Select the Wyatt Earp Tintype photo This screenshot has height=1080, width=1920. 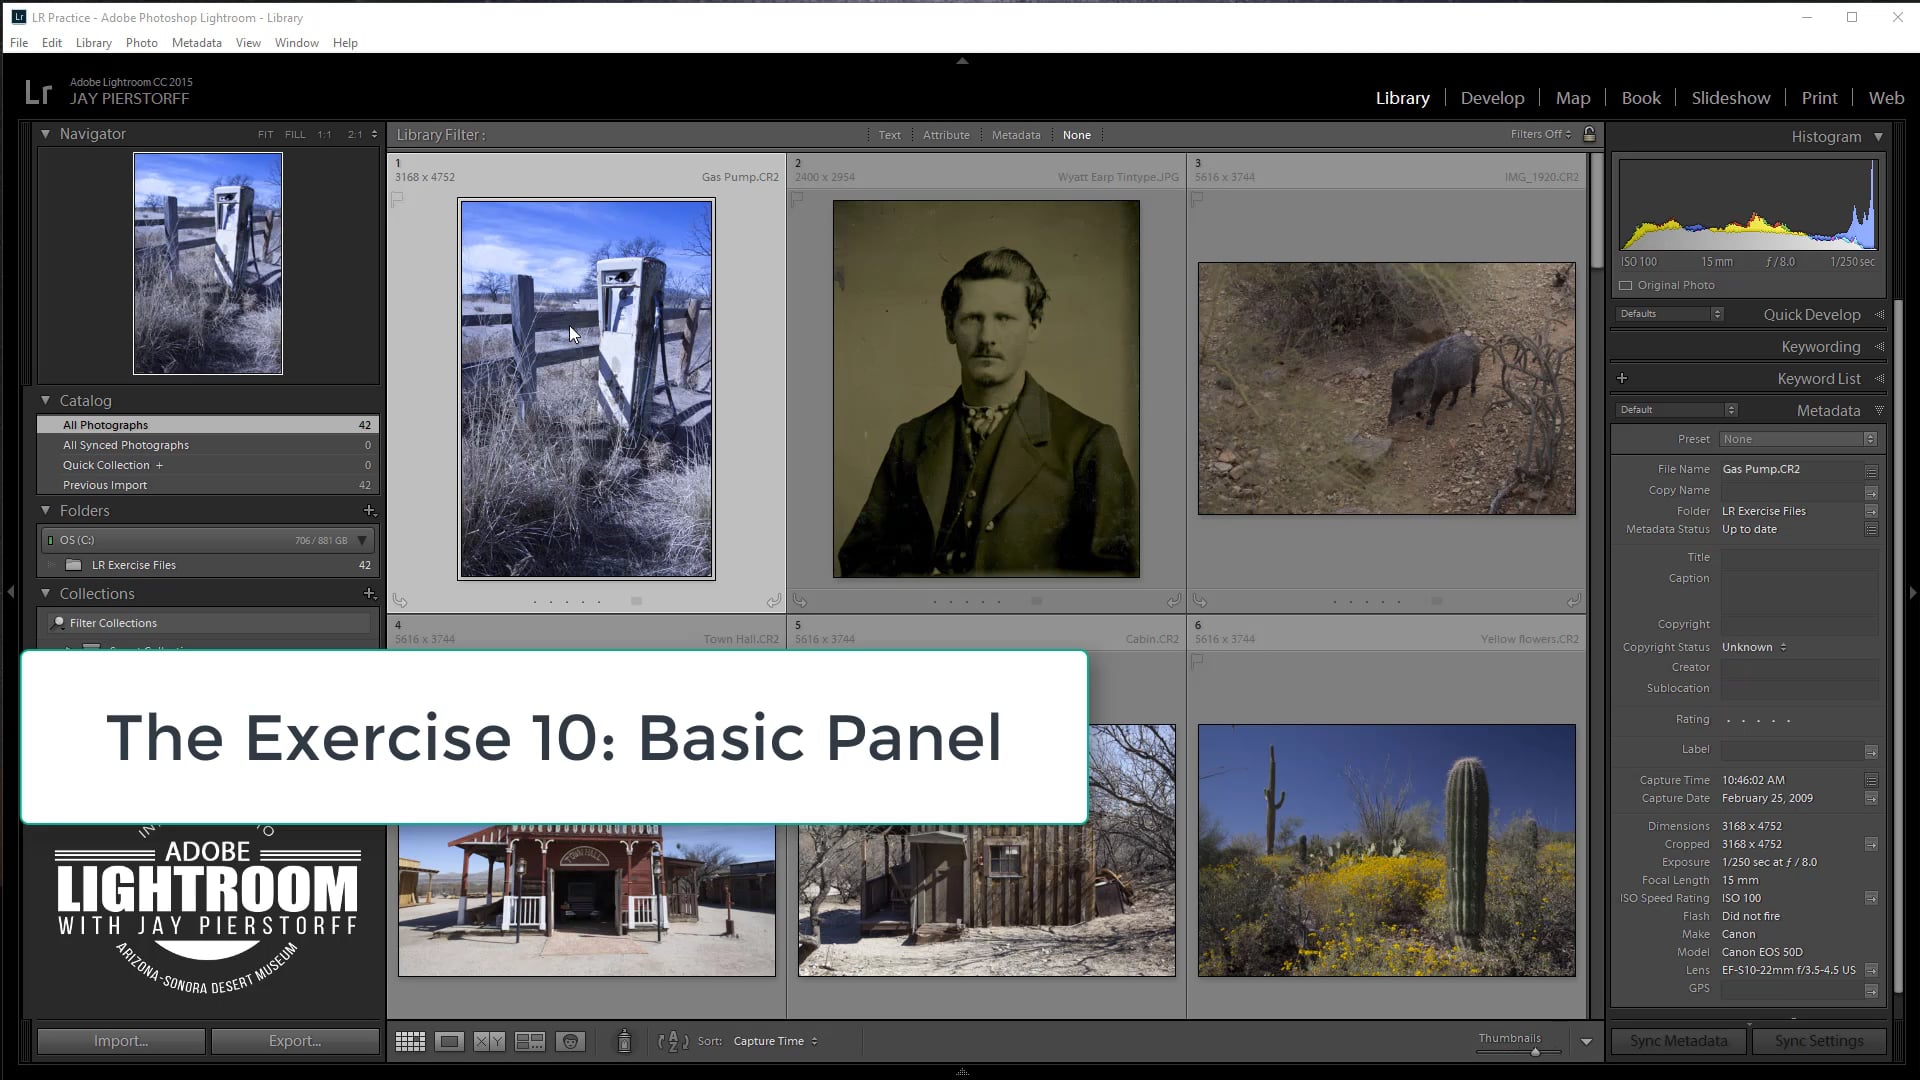pyautogui.click(x=986, y=390)
